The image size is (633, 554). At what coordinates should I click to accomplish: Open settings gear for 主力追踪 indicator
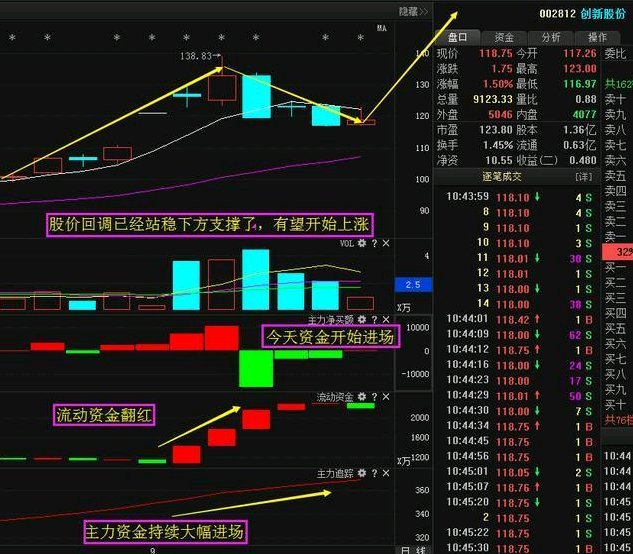(x=362, y=472)
